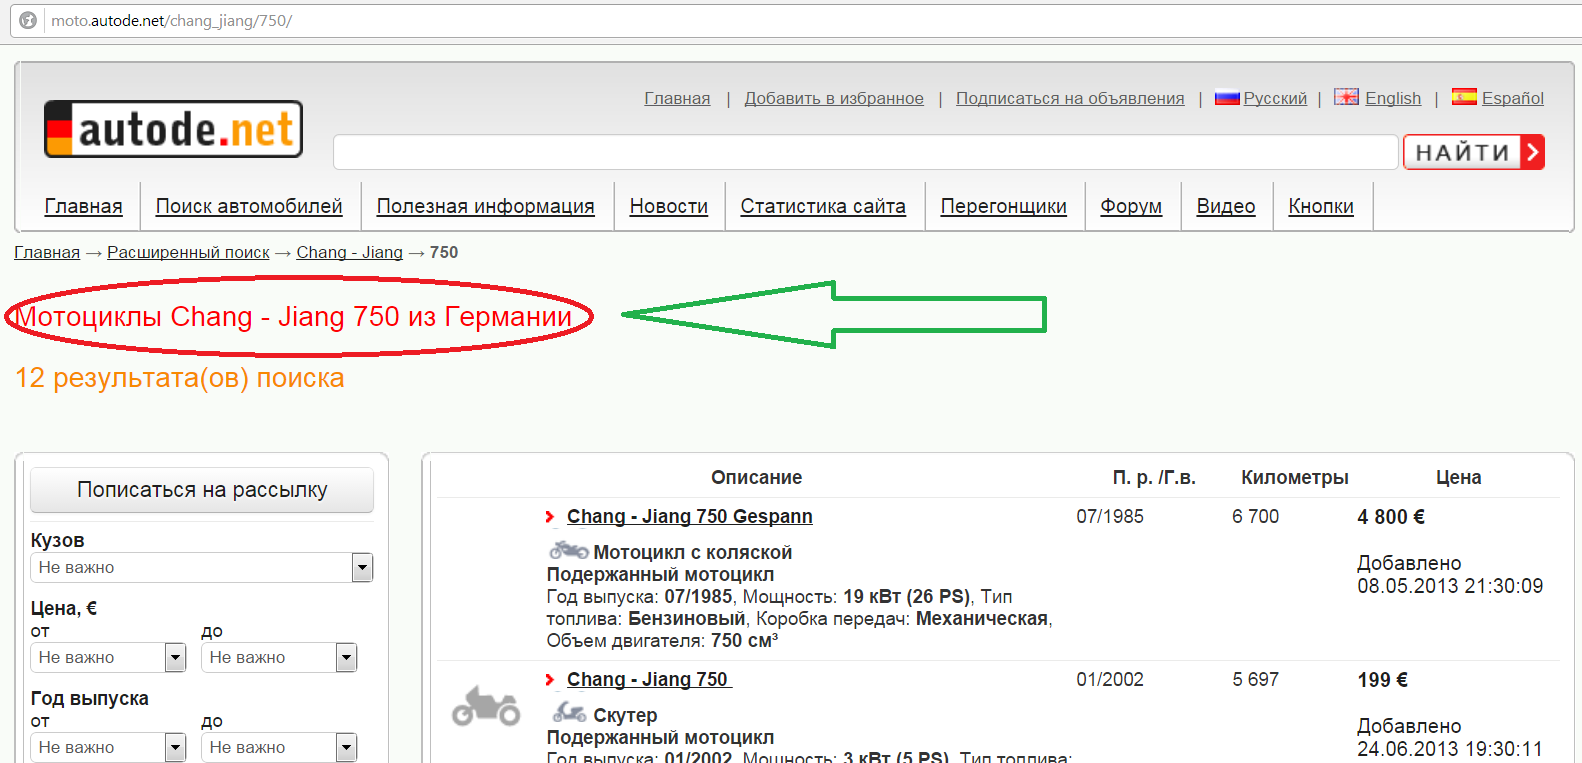The height and width of the screenshot is (763, 1582).
Task: Open the Видео tab
Action: (1226, 206)
